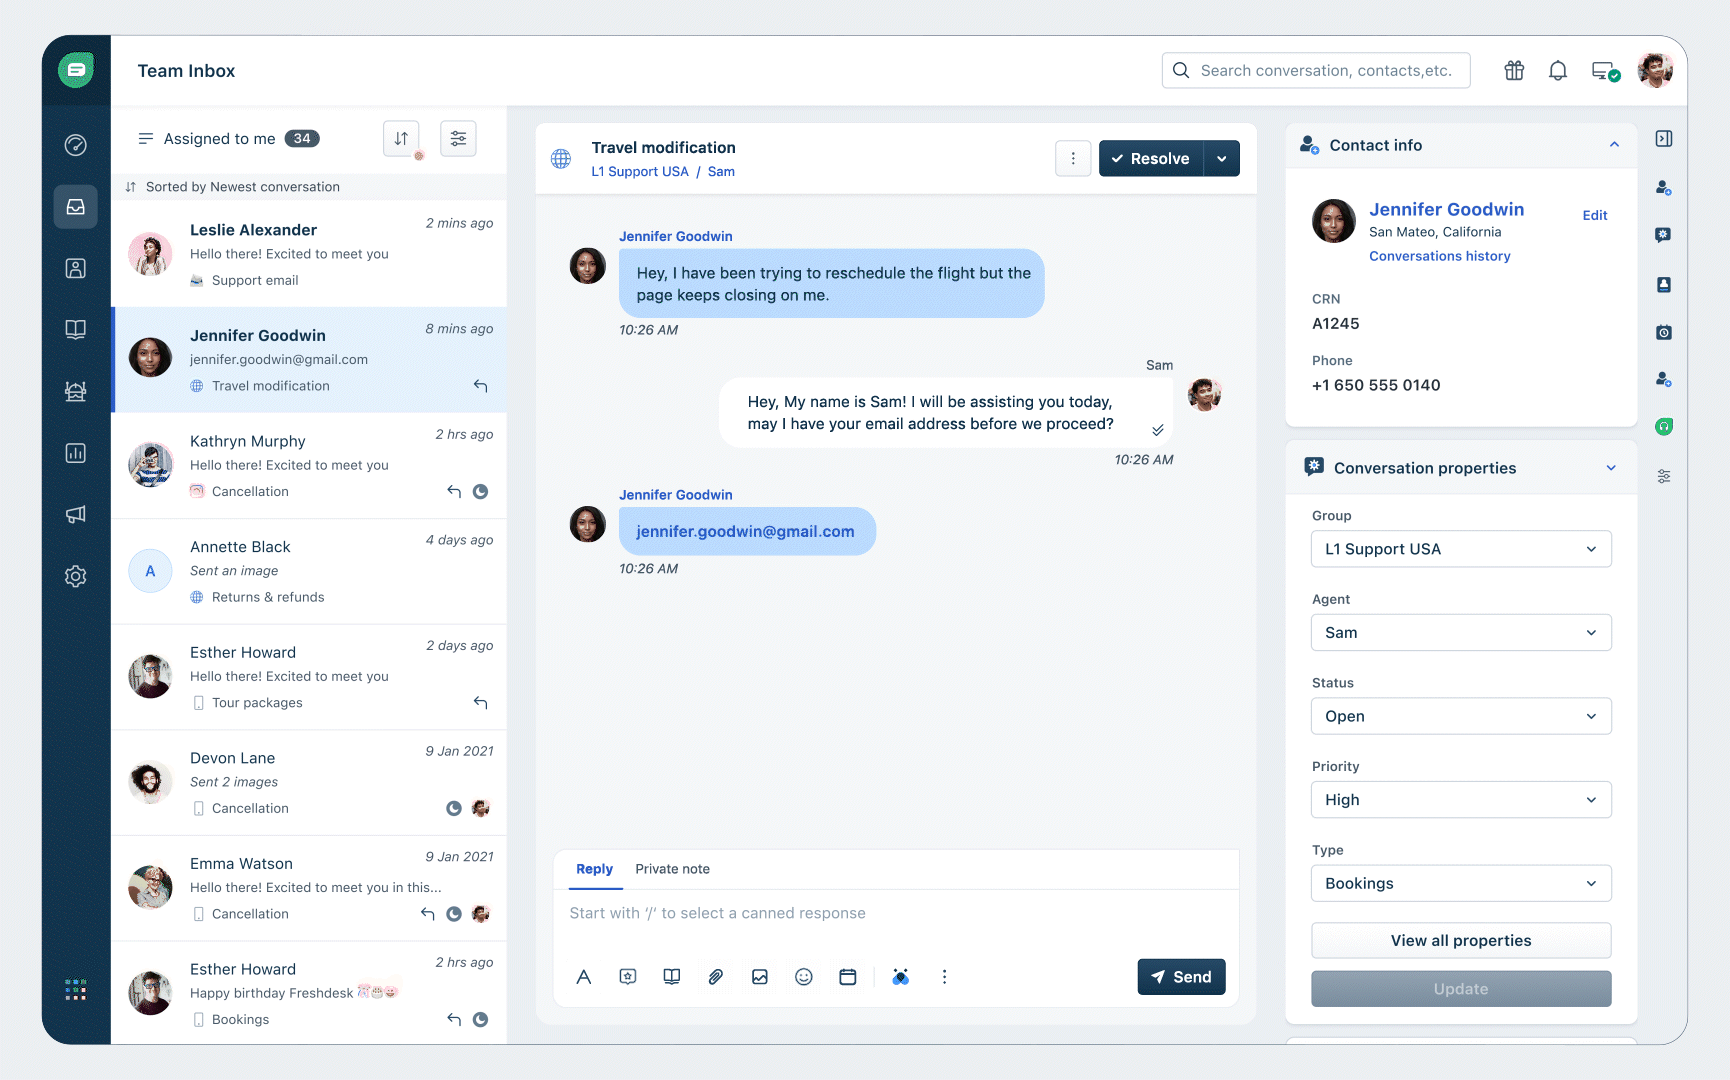Open the Status dropdown showing Open
This screenshot has width=1730, height=1080.
tap(1460, 716)
